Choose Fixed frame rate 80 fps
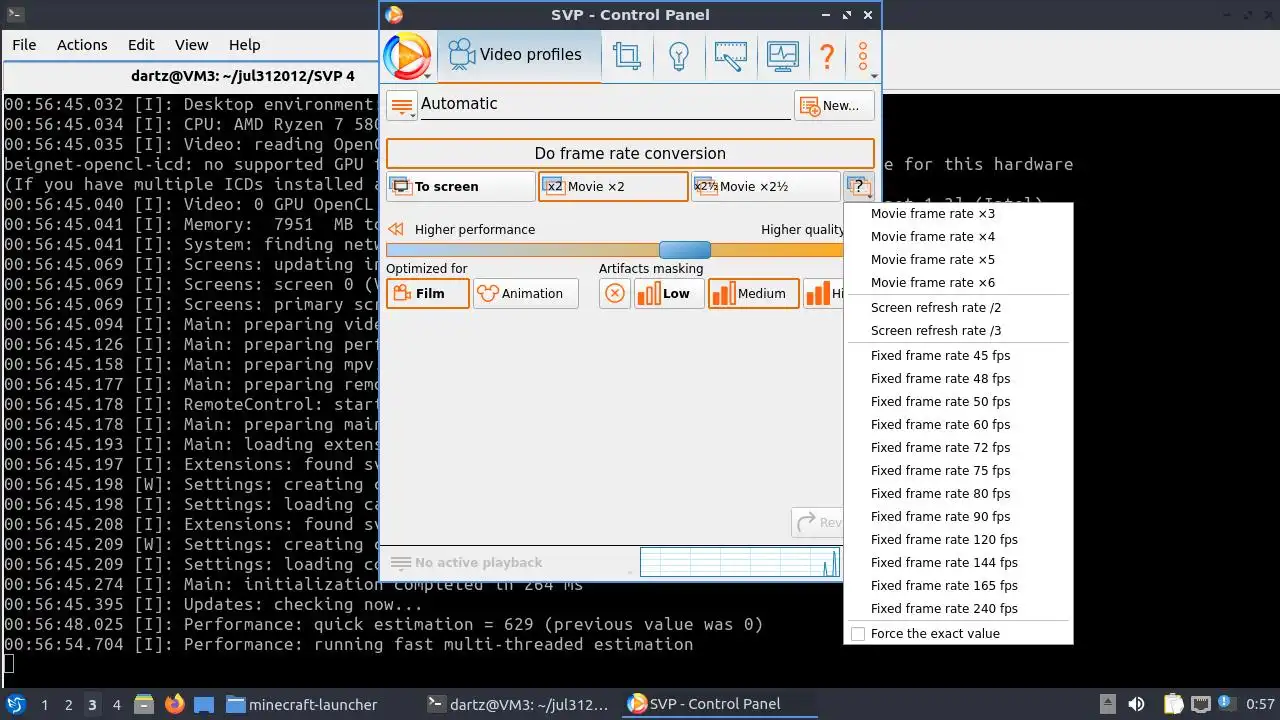Viewport: 1280px width, 720px height. (958, 494)
